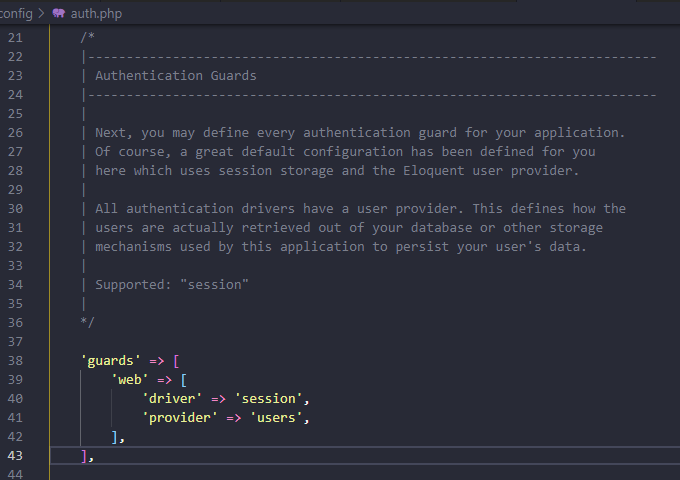Click line number 21 in gutter
The image size is (680, 480).
click(15, 38)
